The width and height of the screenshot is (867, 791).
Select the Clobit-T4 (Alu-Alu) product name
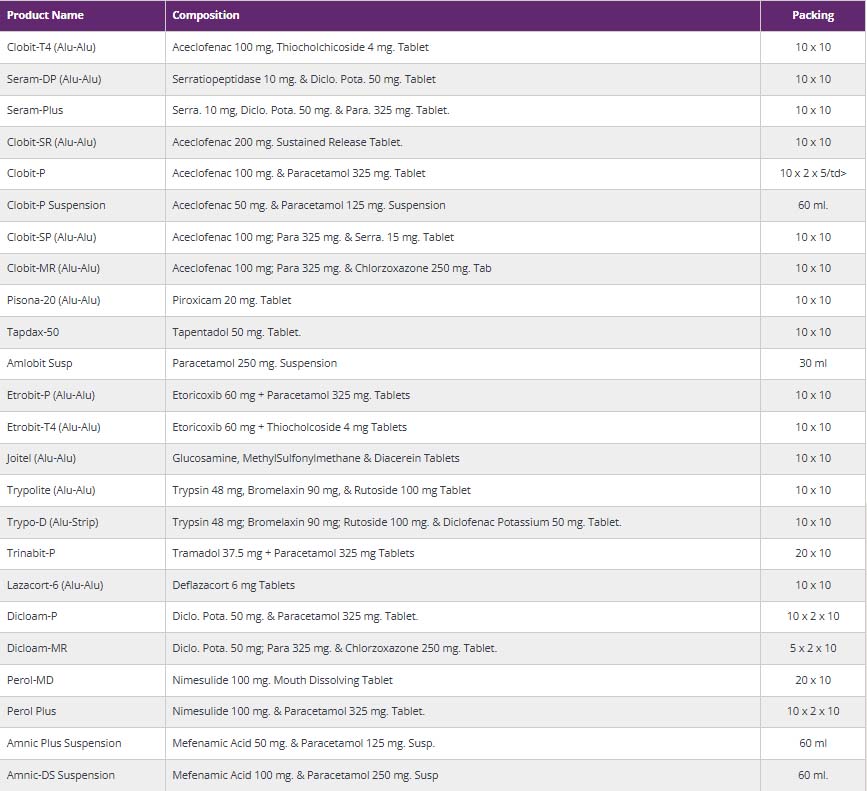coord(51,47)
